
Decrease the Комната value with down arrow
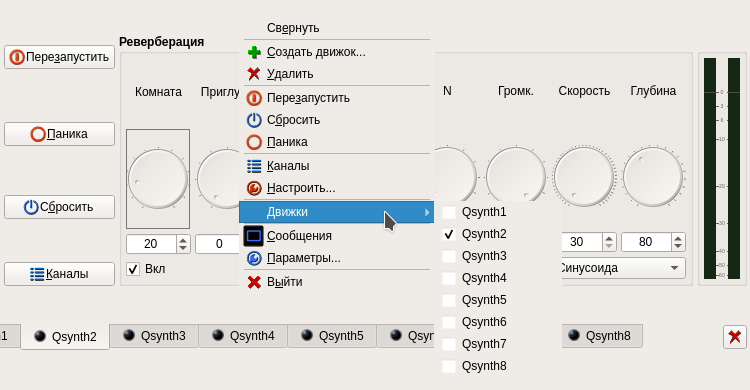tap(183, 248)
